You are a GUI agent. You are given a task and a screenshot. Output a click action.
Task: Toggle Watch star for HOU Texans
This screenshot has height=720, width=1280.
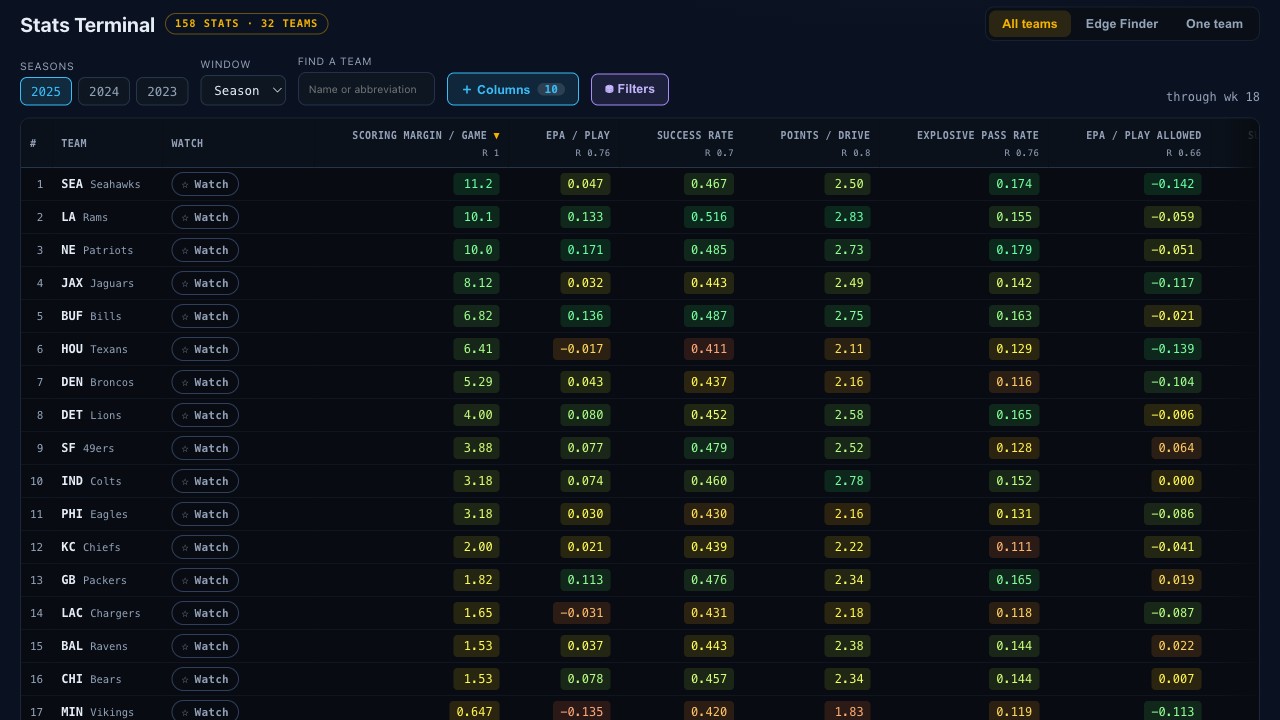pos(205,349)
